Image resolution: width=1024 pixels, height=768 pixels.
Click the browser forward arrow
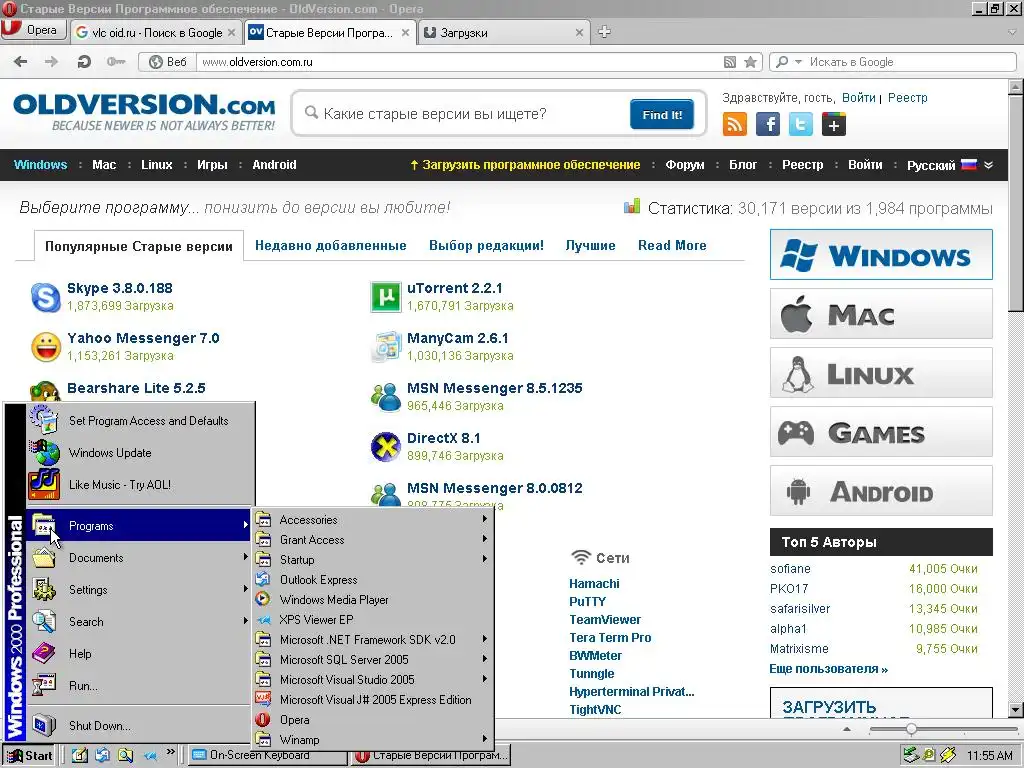(52, 61)
